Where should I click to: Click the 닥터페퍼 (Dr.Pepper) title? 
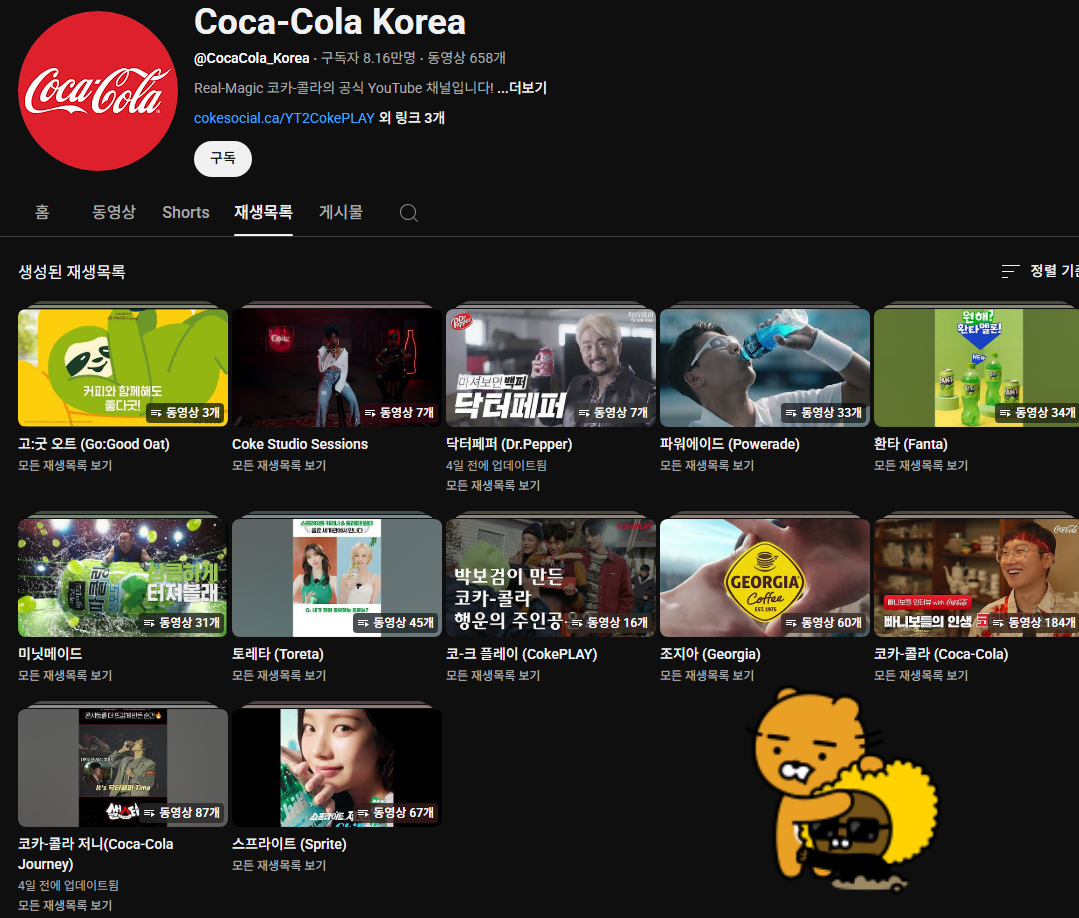click(x=509, y=444)
